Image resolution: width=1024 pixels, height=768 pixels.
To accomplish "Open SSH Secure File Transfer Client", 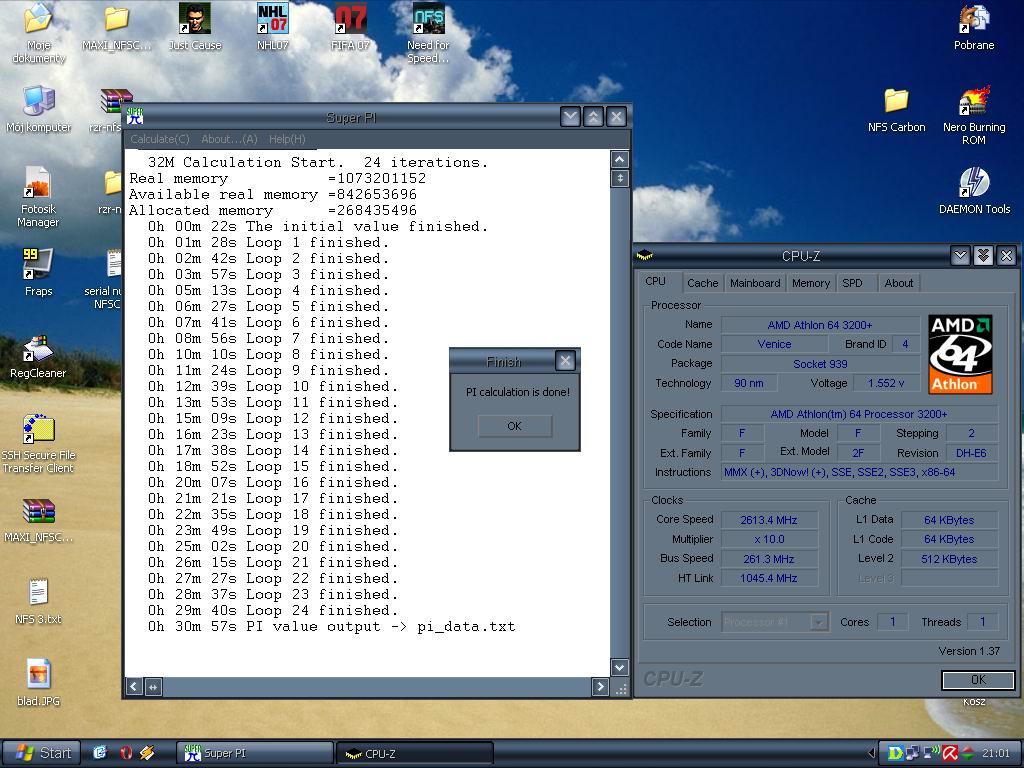I will [x=38, y=444].
